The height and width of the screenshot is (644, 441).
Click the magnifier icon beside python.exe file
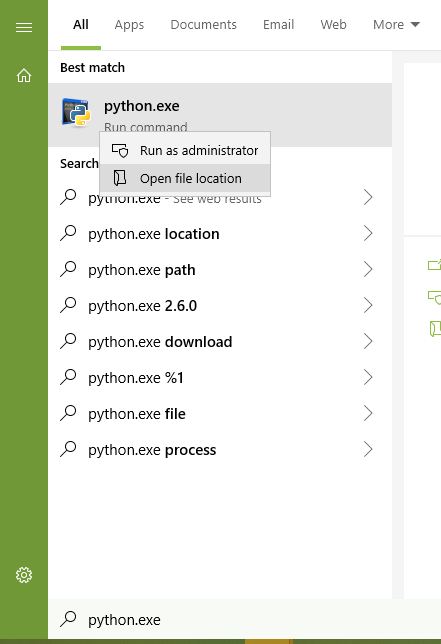pos(68,413)
